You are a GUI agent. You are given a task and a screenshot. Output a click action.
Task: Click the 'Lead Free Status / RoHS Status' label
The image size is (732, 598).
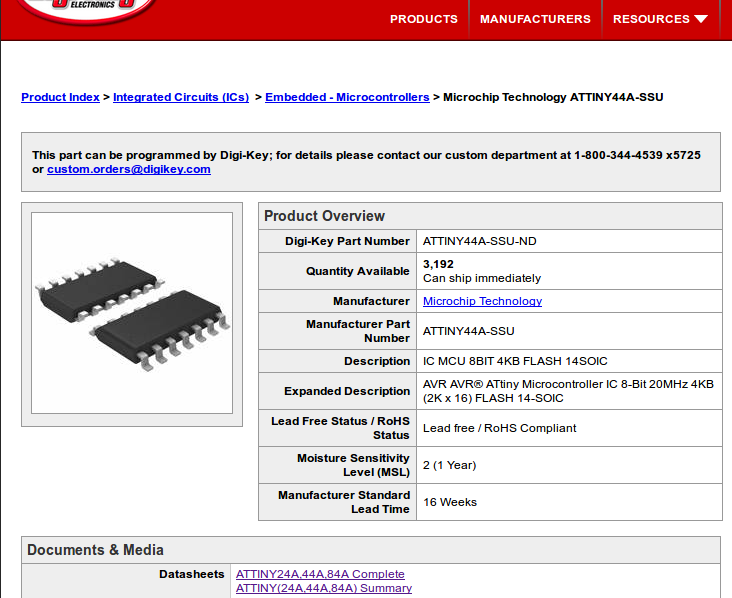tap(340, 428)
